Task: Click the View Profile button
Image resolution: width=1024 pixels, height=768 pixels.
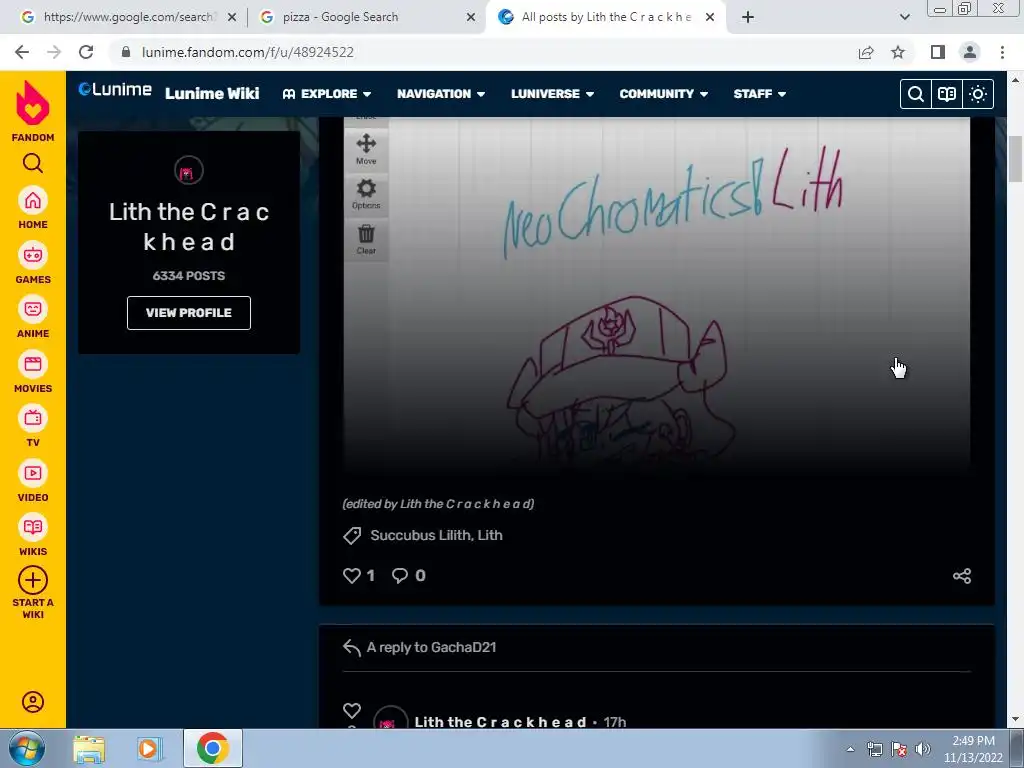Action: coord(189,313)
